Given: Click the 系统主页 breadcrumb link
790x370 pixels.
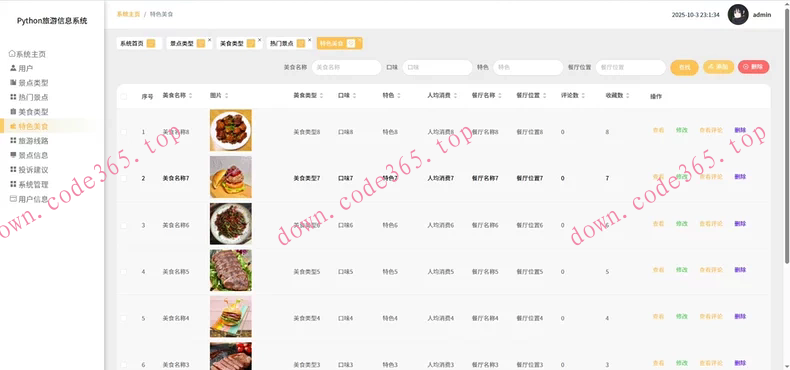Looking at the screenshot, I should (x=128, y=15).
